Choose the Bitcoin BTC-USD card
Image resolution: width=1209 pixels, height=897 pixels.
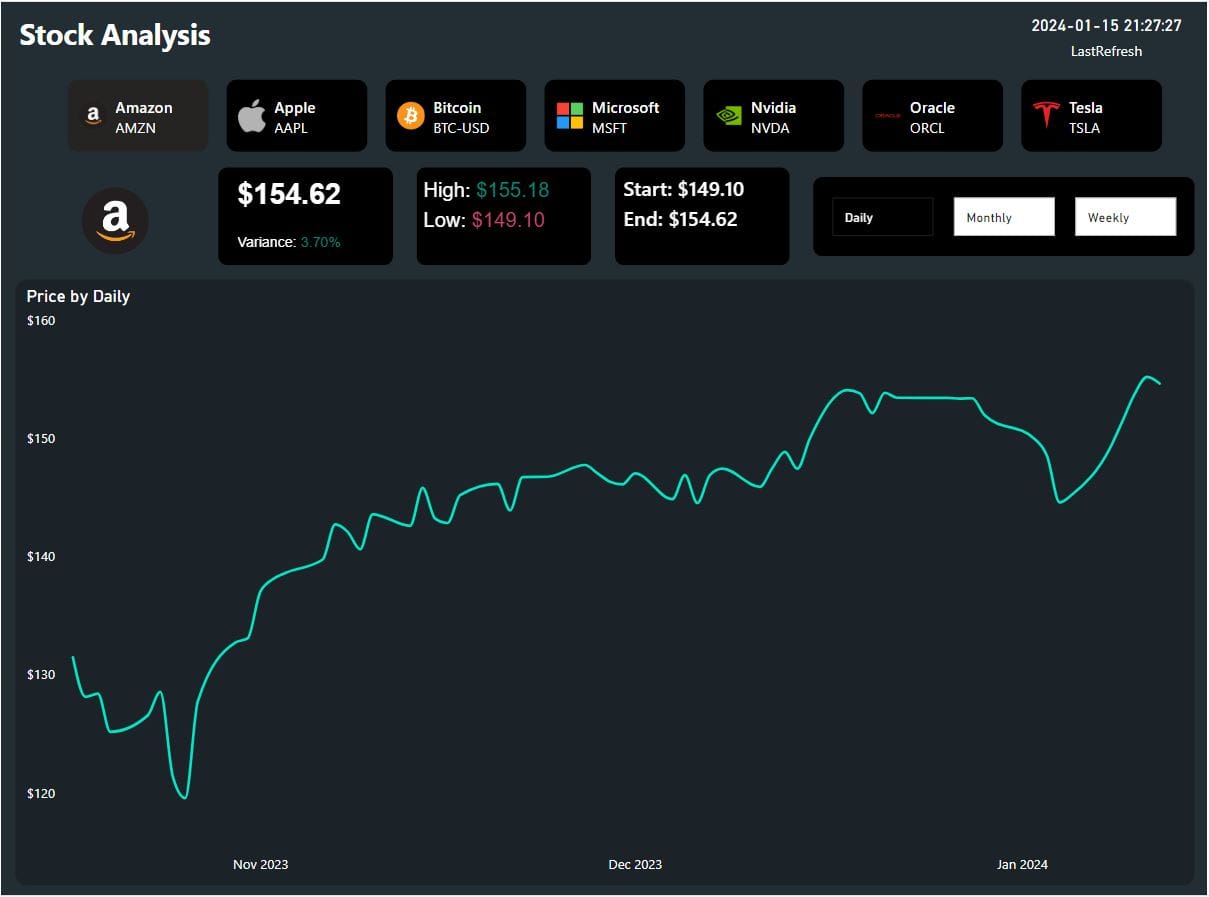pos(456,116)
